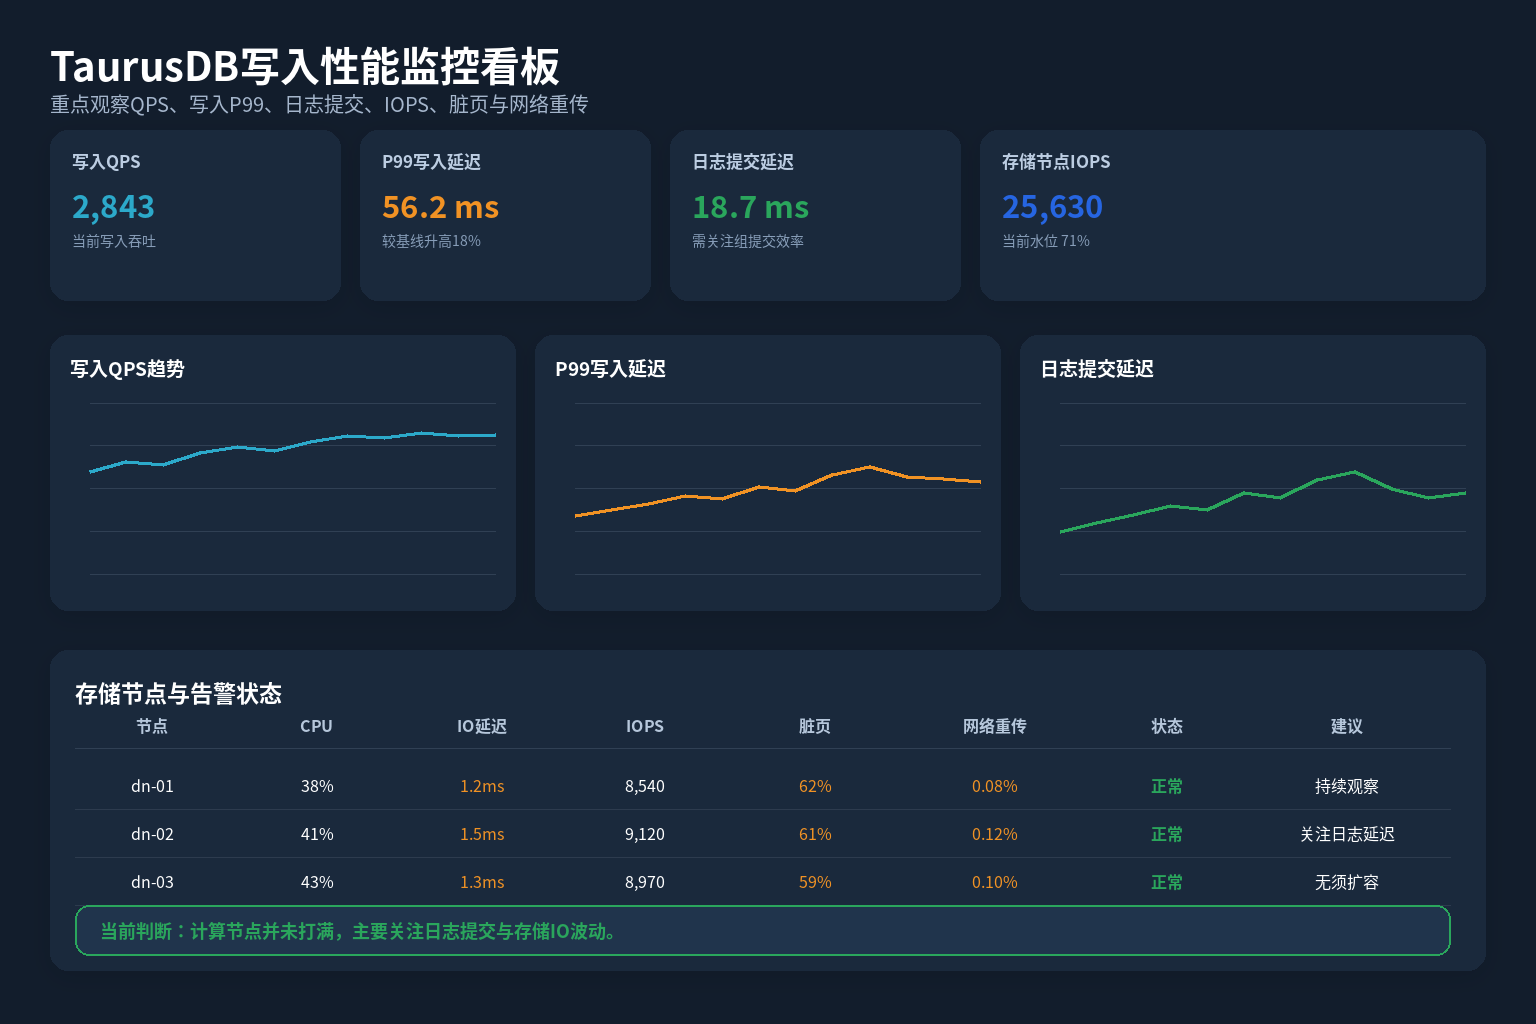Screen dimensions: 1536x1024
Task: Click the 59% dirty page value
Action: (815, 882)
